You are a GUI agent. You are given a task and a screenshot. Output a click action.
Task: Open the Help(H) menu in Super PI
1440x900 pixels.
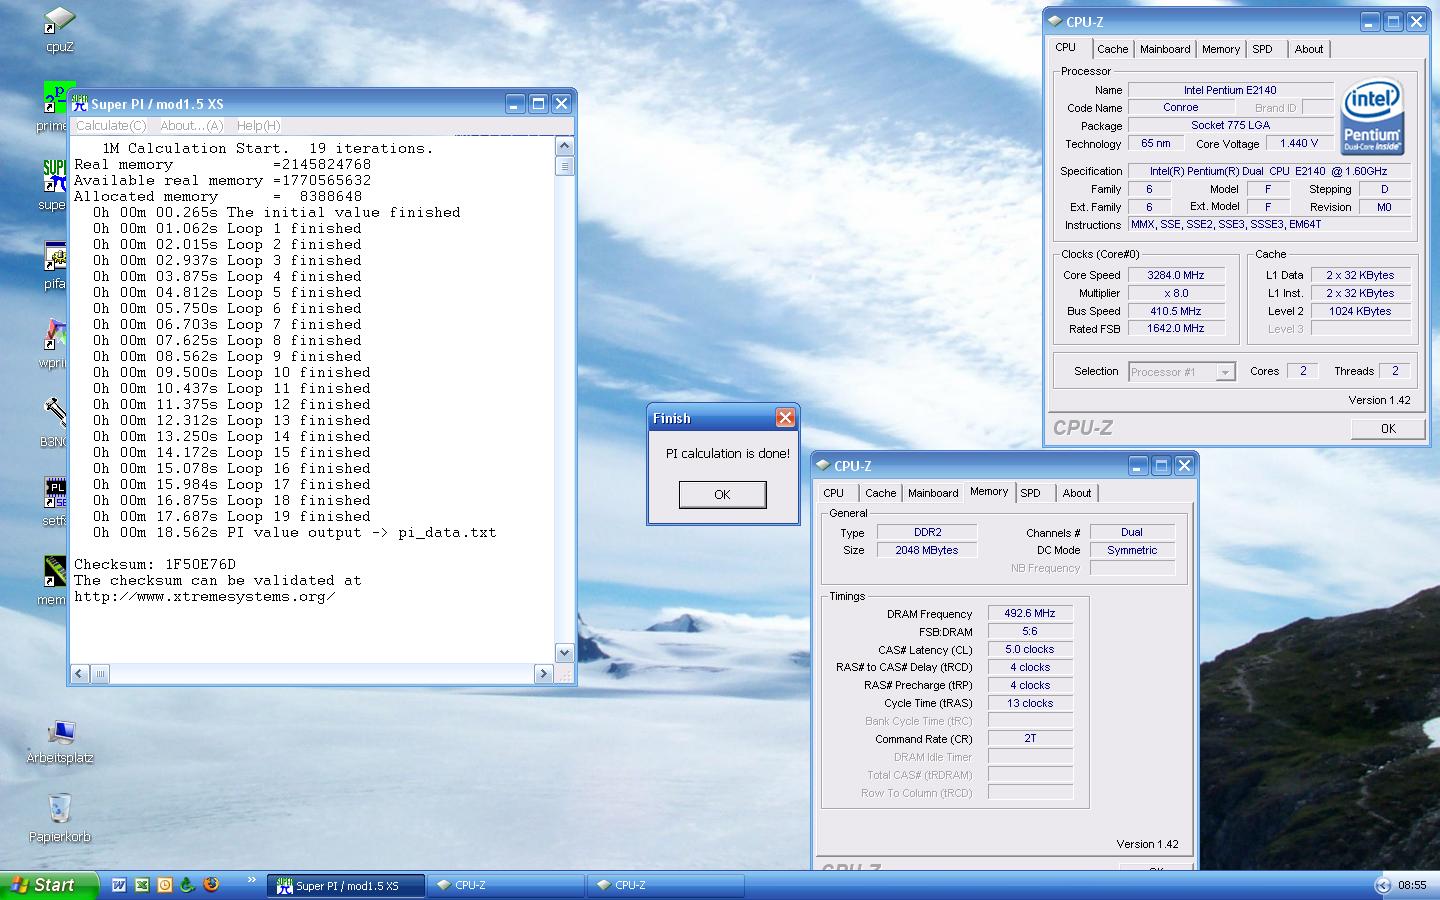(x=258, y=125)
